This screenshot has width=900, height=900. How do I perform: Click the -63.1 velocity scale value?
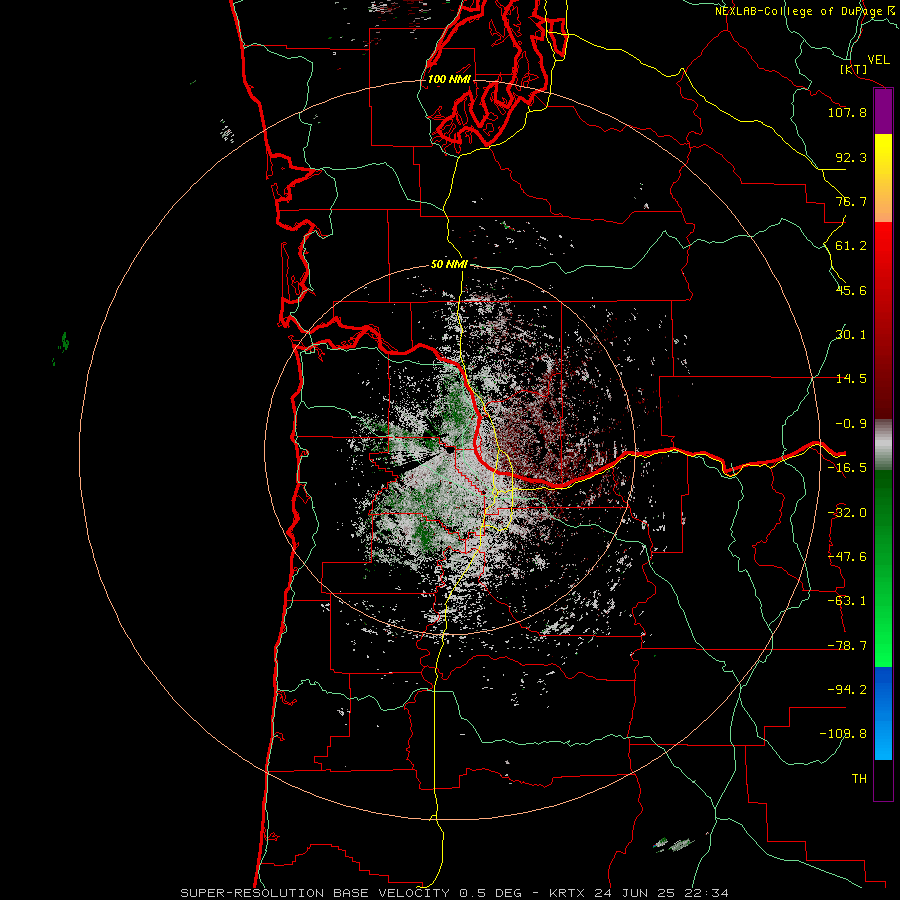(847, 601)
